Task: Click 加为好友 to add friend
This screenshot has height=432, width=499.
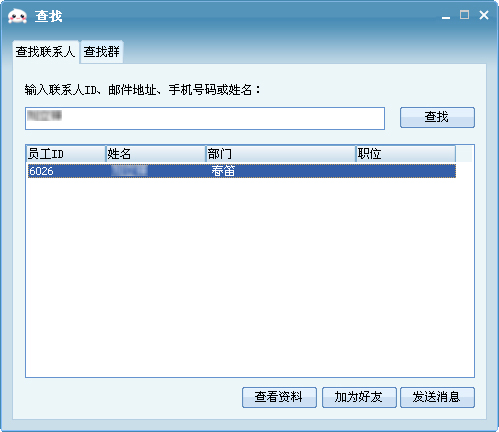Action: 359,397
